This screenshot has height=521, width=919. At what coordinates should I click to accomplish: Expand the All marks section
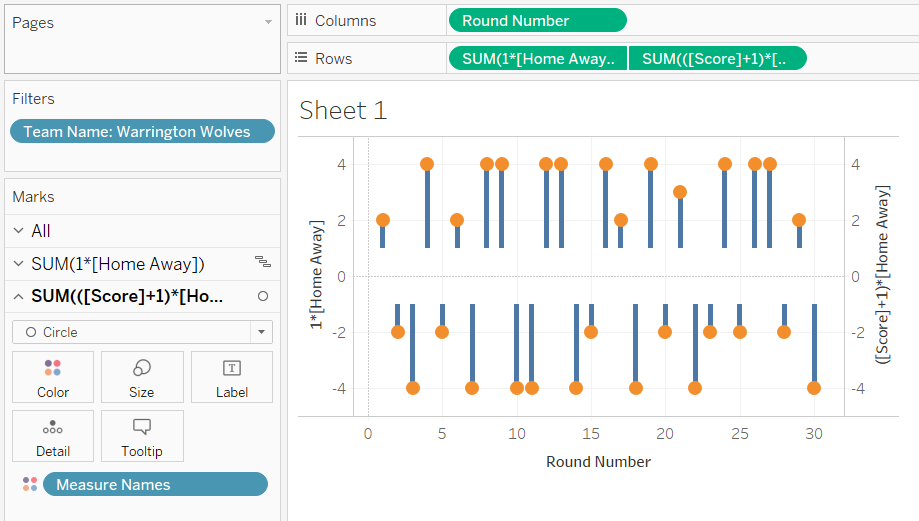[x=18, y=231]
